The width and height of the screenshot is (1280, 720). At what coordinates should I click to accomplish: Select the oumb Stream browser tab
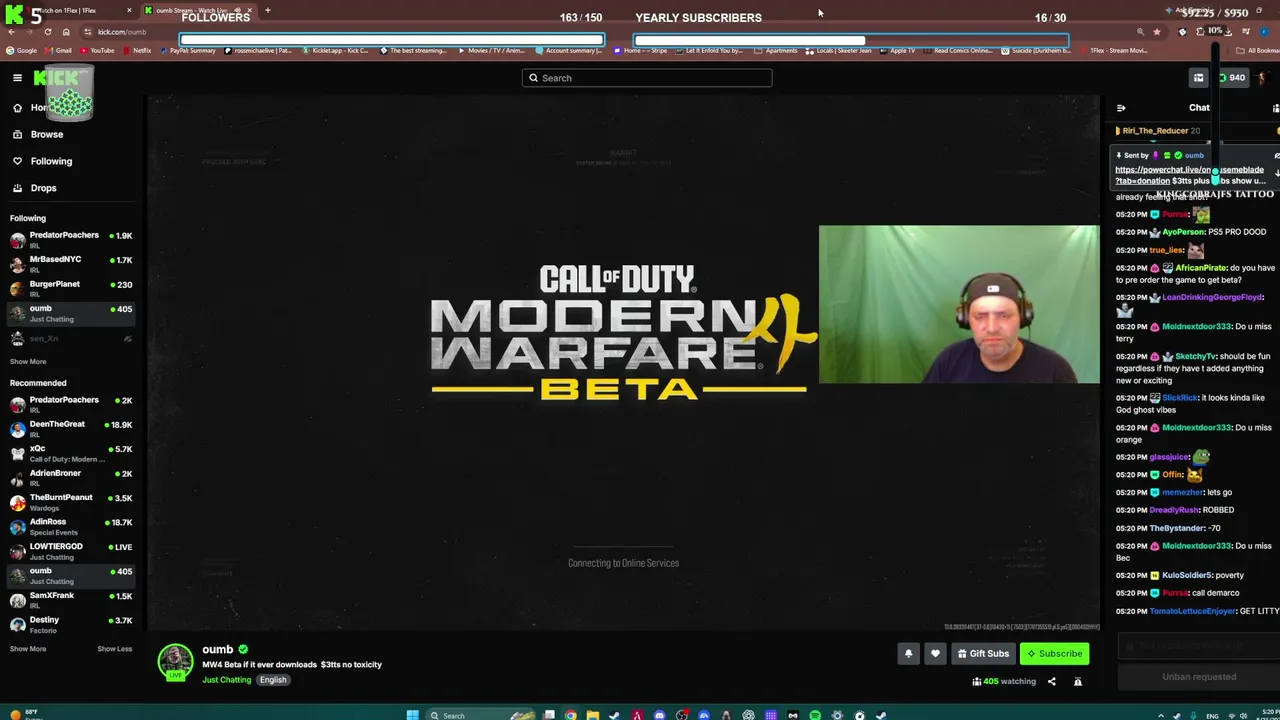[198, 10]
